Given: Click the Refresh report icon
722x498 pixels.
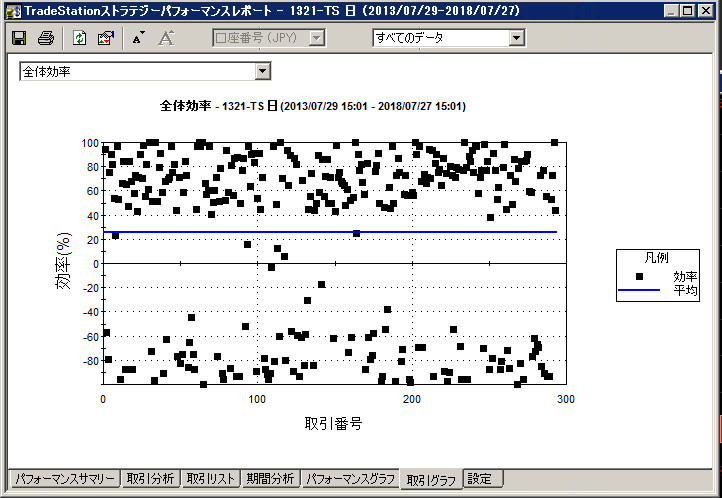Looking at the screenshot, I should pyautogui.click(x=79, y=38).
